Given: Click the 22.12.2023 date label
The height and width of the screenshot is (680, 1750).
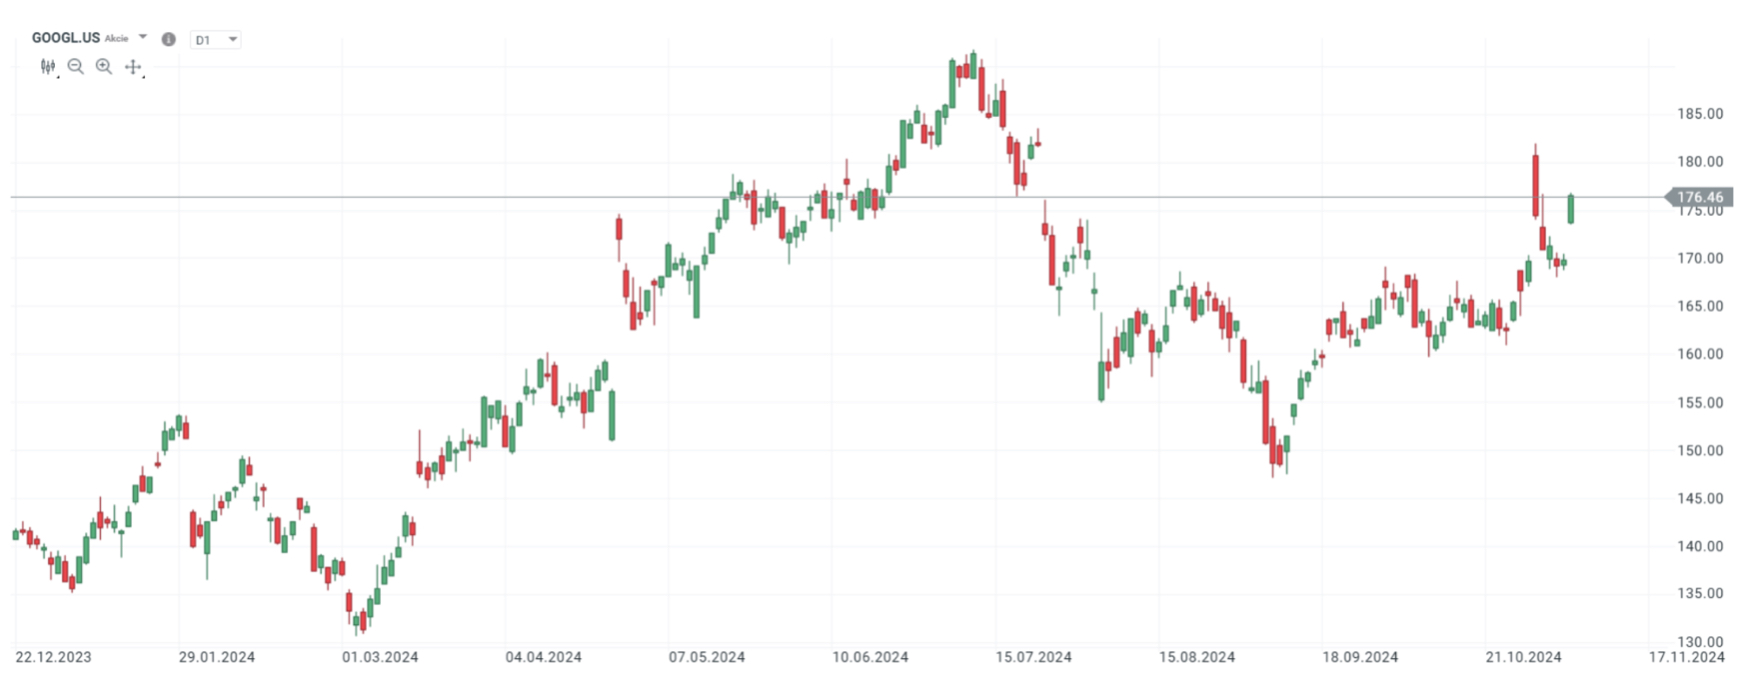Looking at the screenshot, I should click(x=55, y=658).
